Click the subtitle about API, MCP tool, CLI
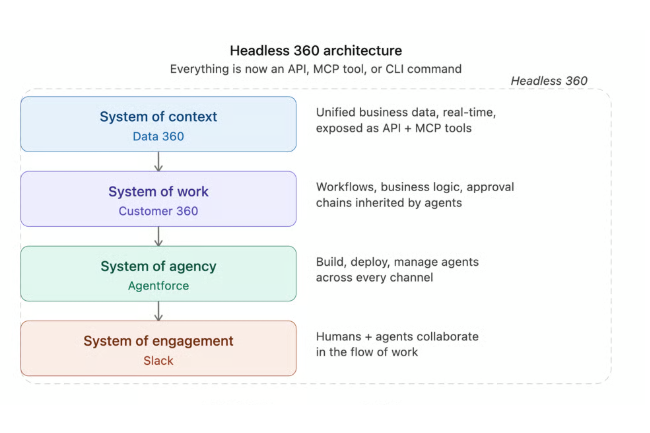The width and height of the screenshot is (650, 433). pyautogui.click(x=316, y=69)
